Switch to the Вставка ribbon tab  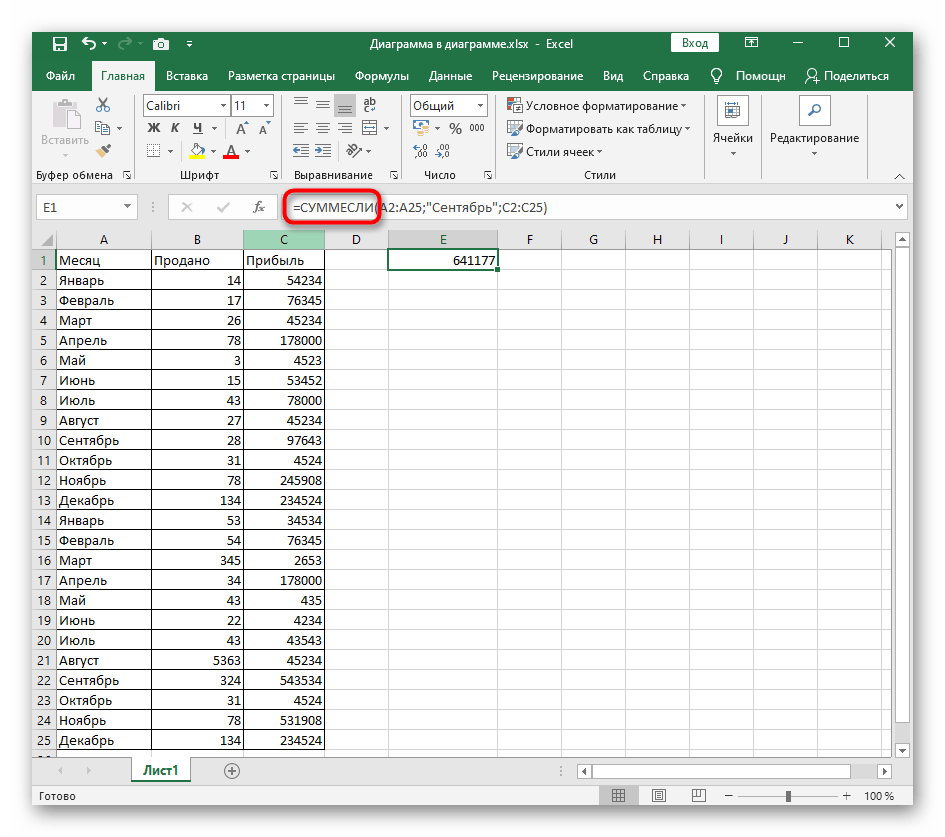[x=187, y=76]
